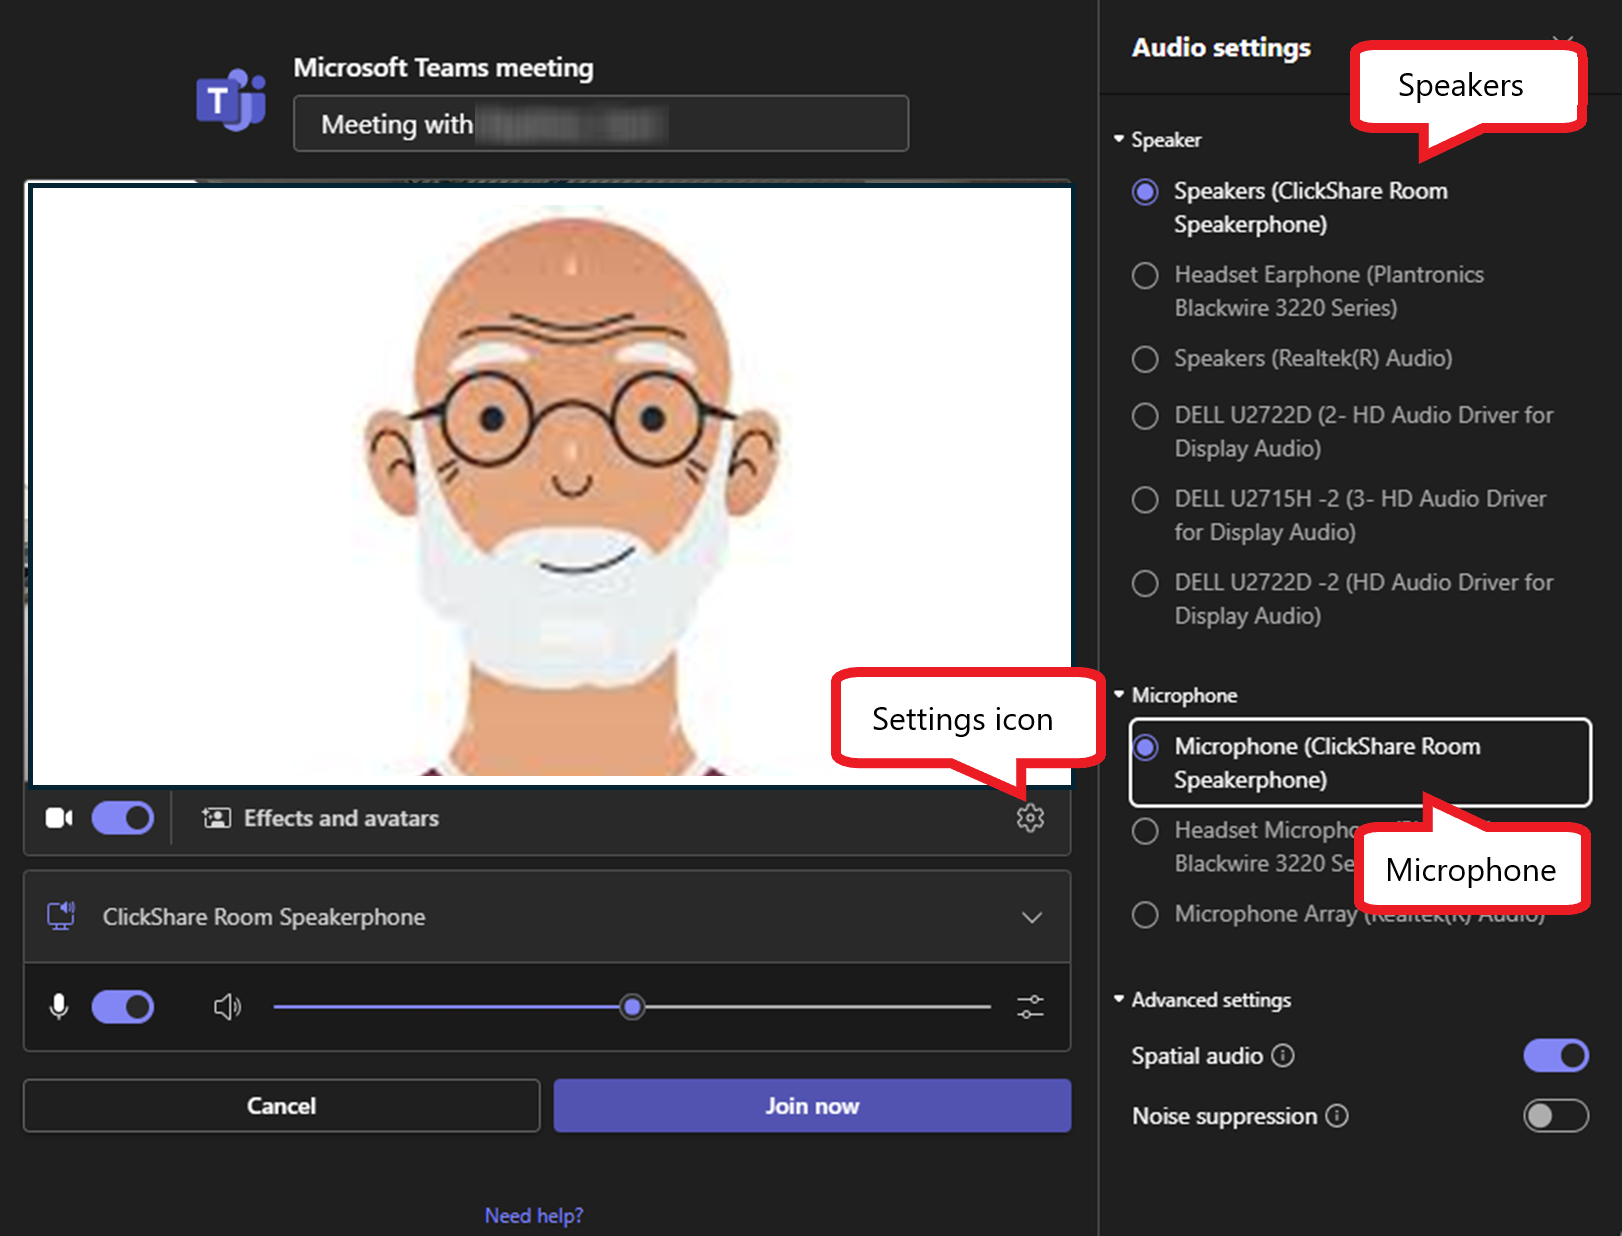Click the microphone icon

[x=59, y=1006]
